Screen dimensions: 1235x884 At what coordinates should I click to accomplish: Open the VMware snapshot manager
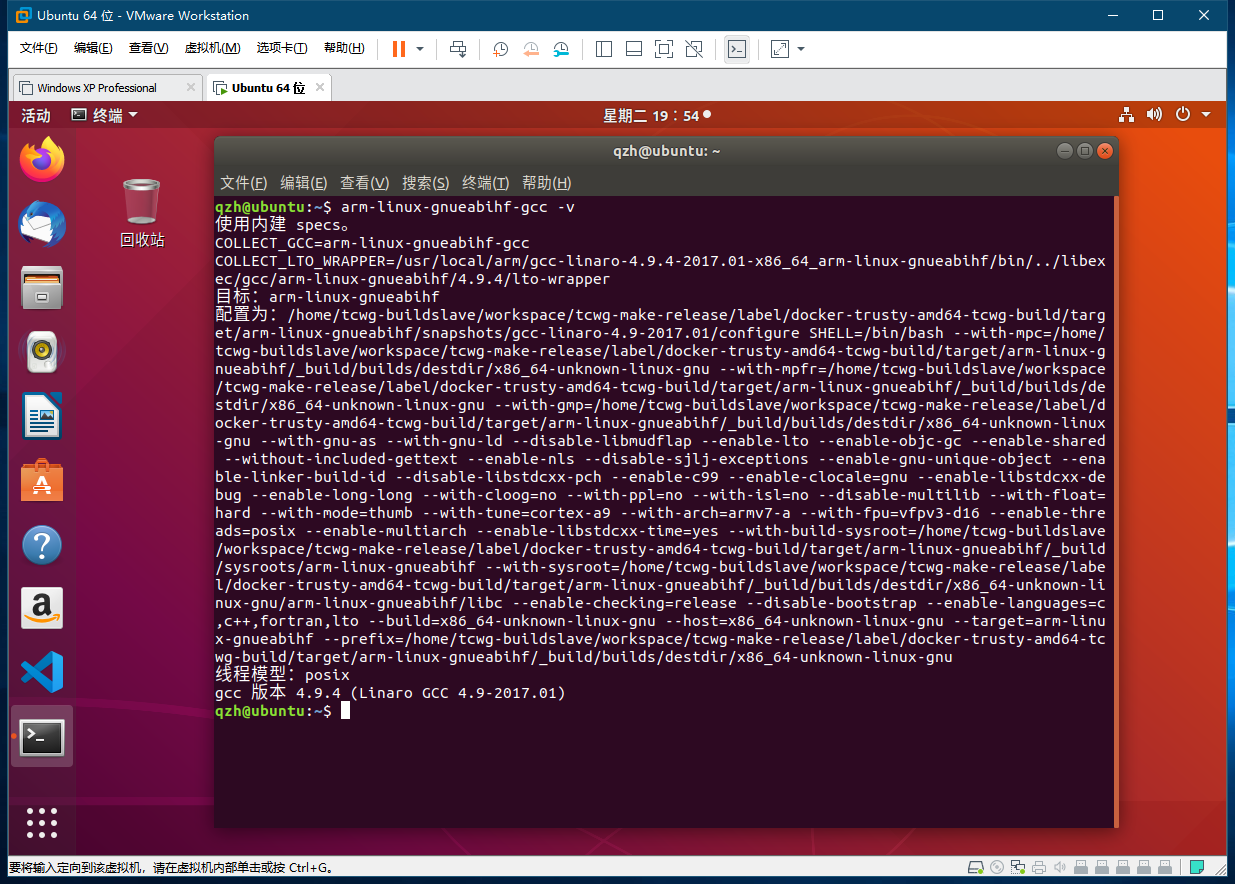pyautogui.click(x=562, y=49)
